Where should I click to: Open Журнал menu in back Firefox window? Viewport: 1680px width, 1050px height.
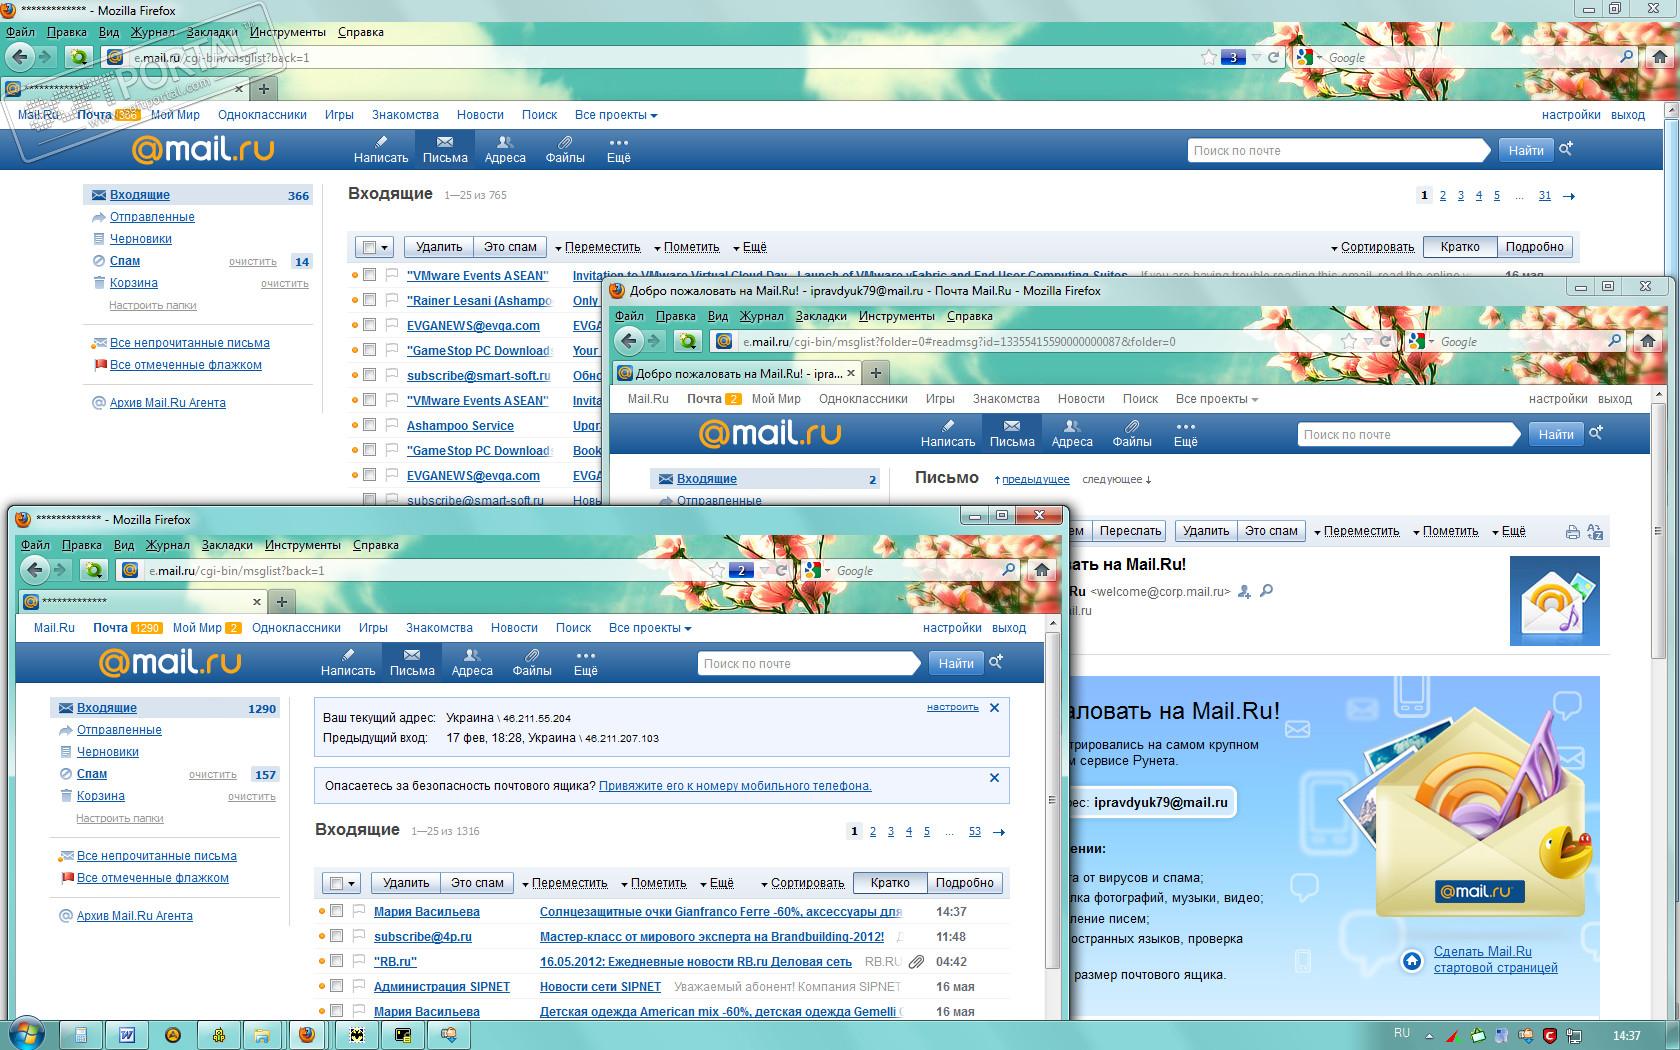click(153, 32)
